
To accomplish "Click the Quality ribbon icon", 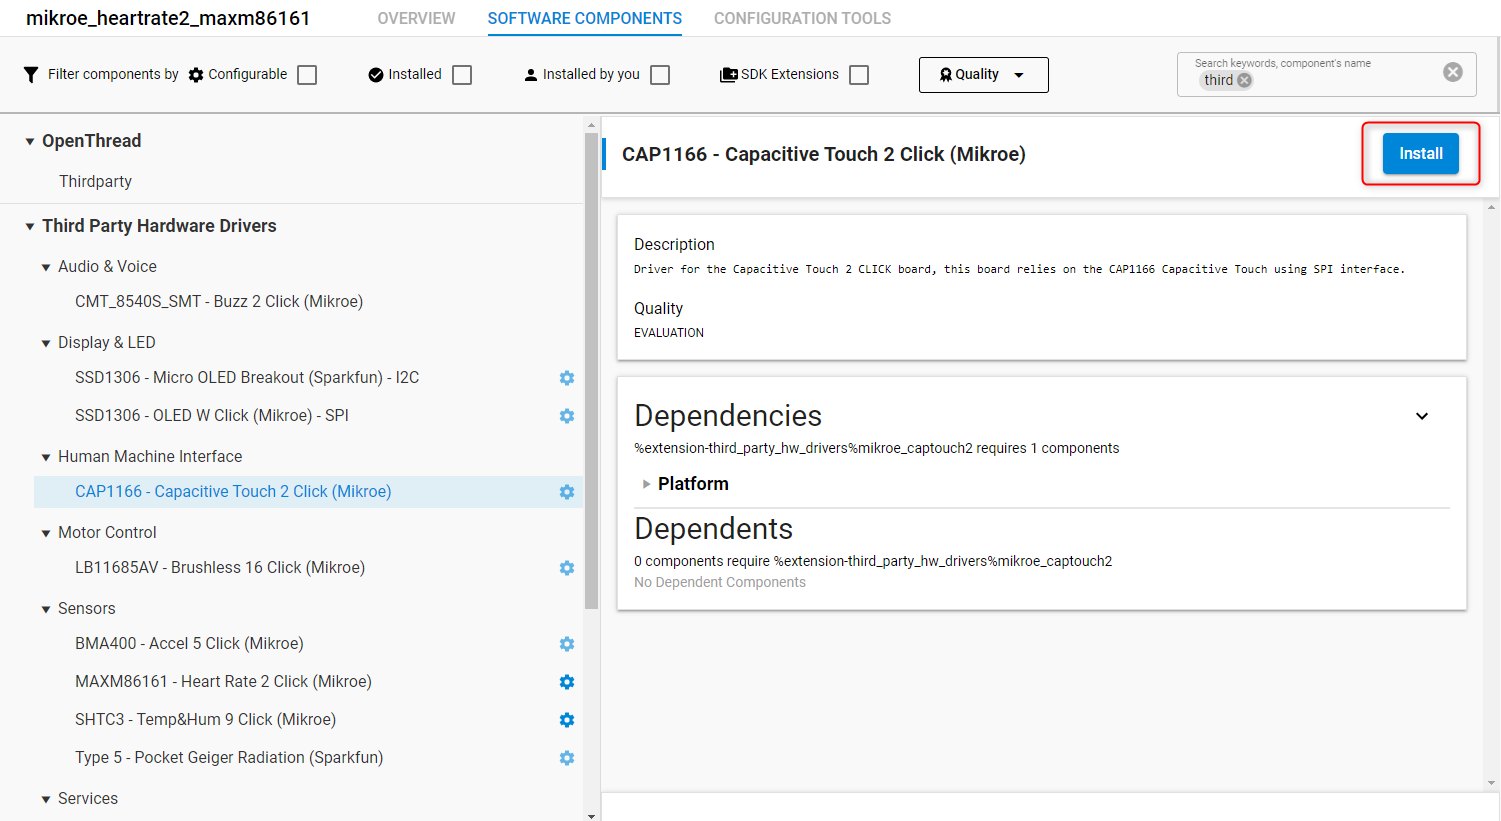I will [x=945, y=75].
